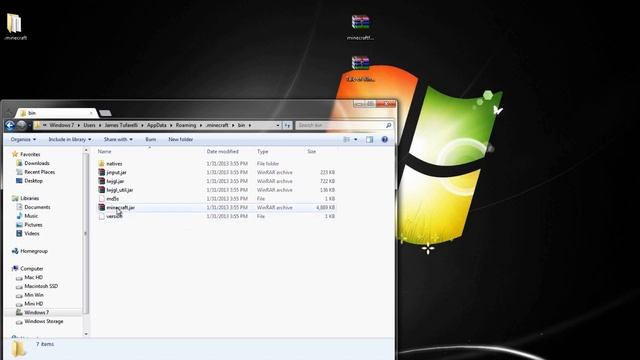Viewport: 640px width, 360px height.
Task: Open the Organize dropdown menu
Action: point(23,140)
